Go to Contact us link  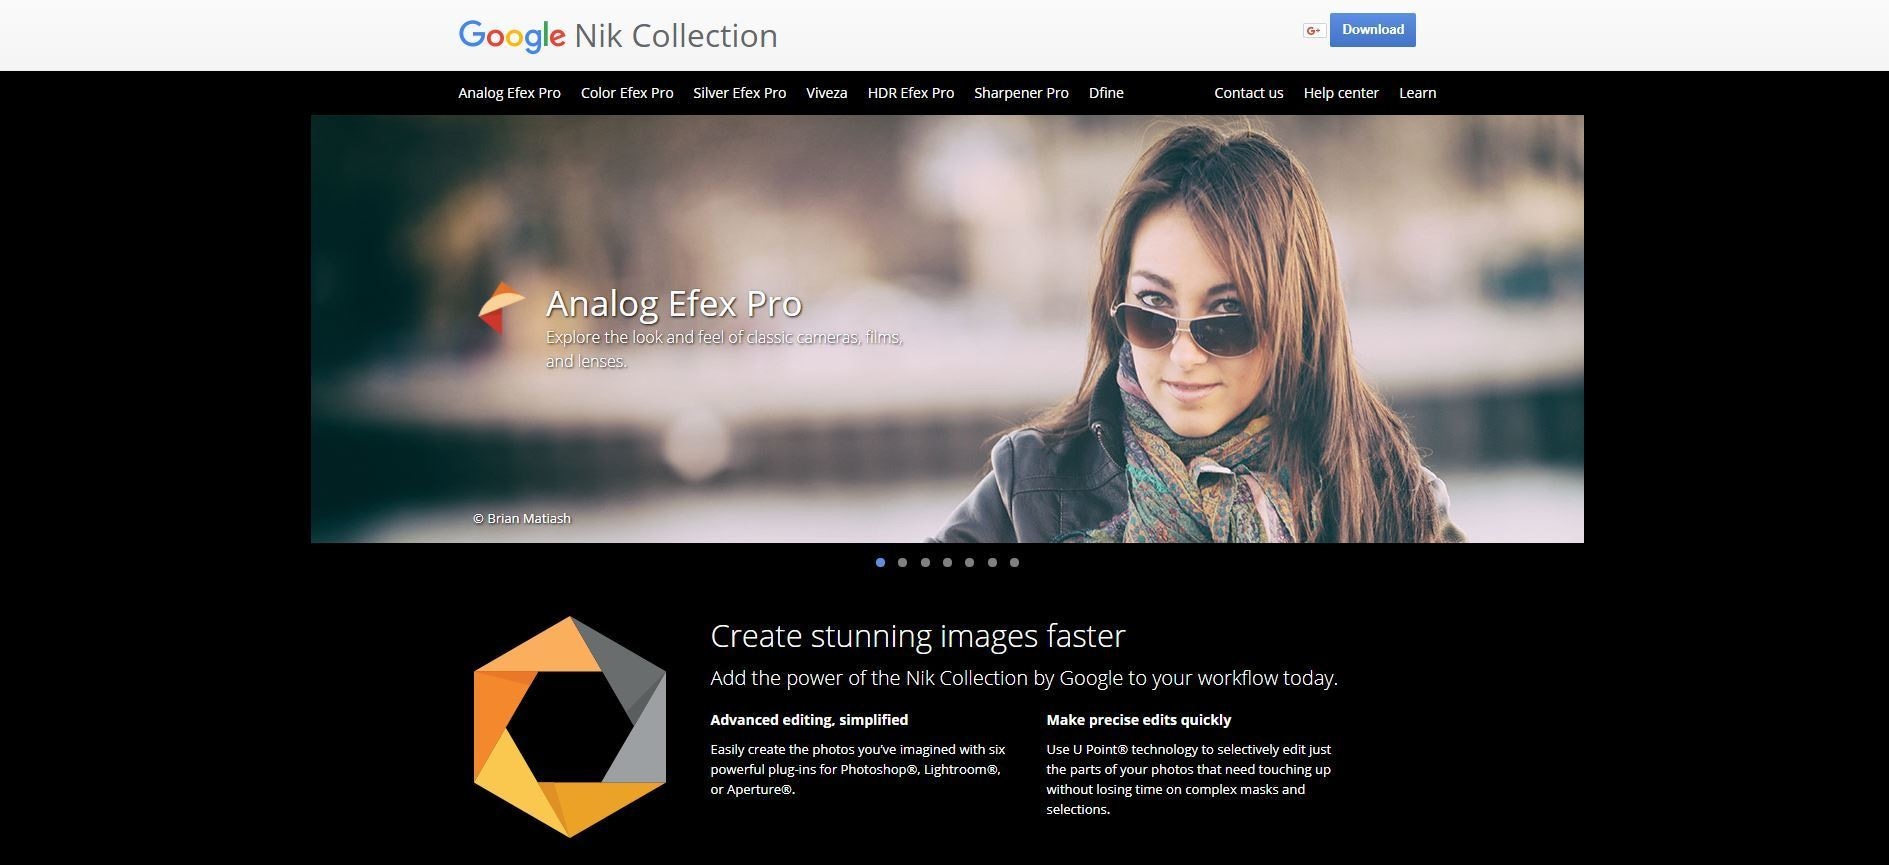click(1248, 93)
